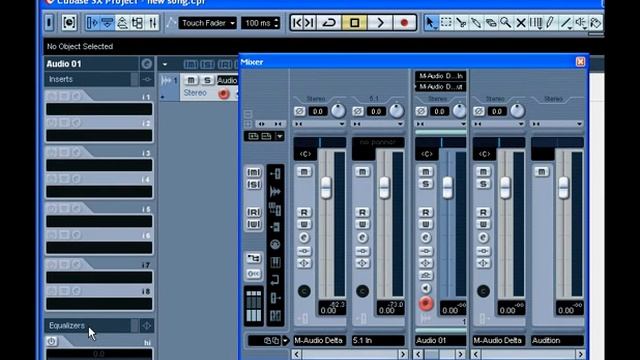Screen dimensions: 640x360
Task: Record-enable the Audio 01 mixer channel
Action: (x=425, y=303)
